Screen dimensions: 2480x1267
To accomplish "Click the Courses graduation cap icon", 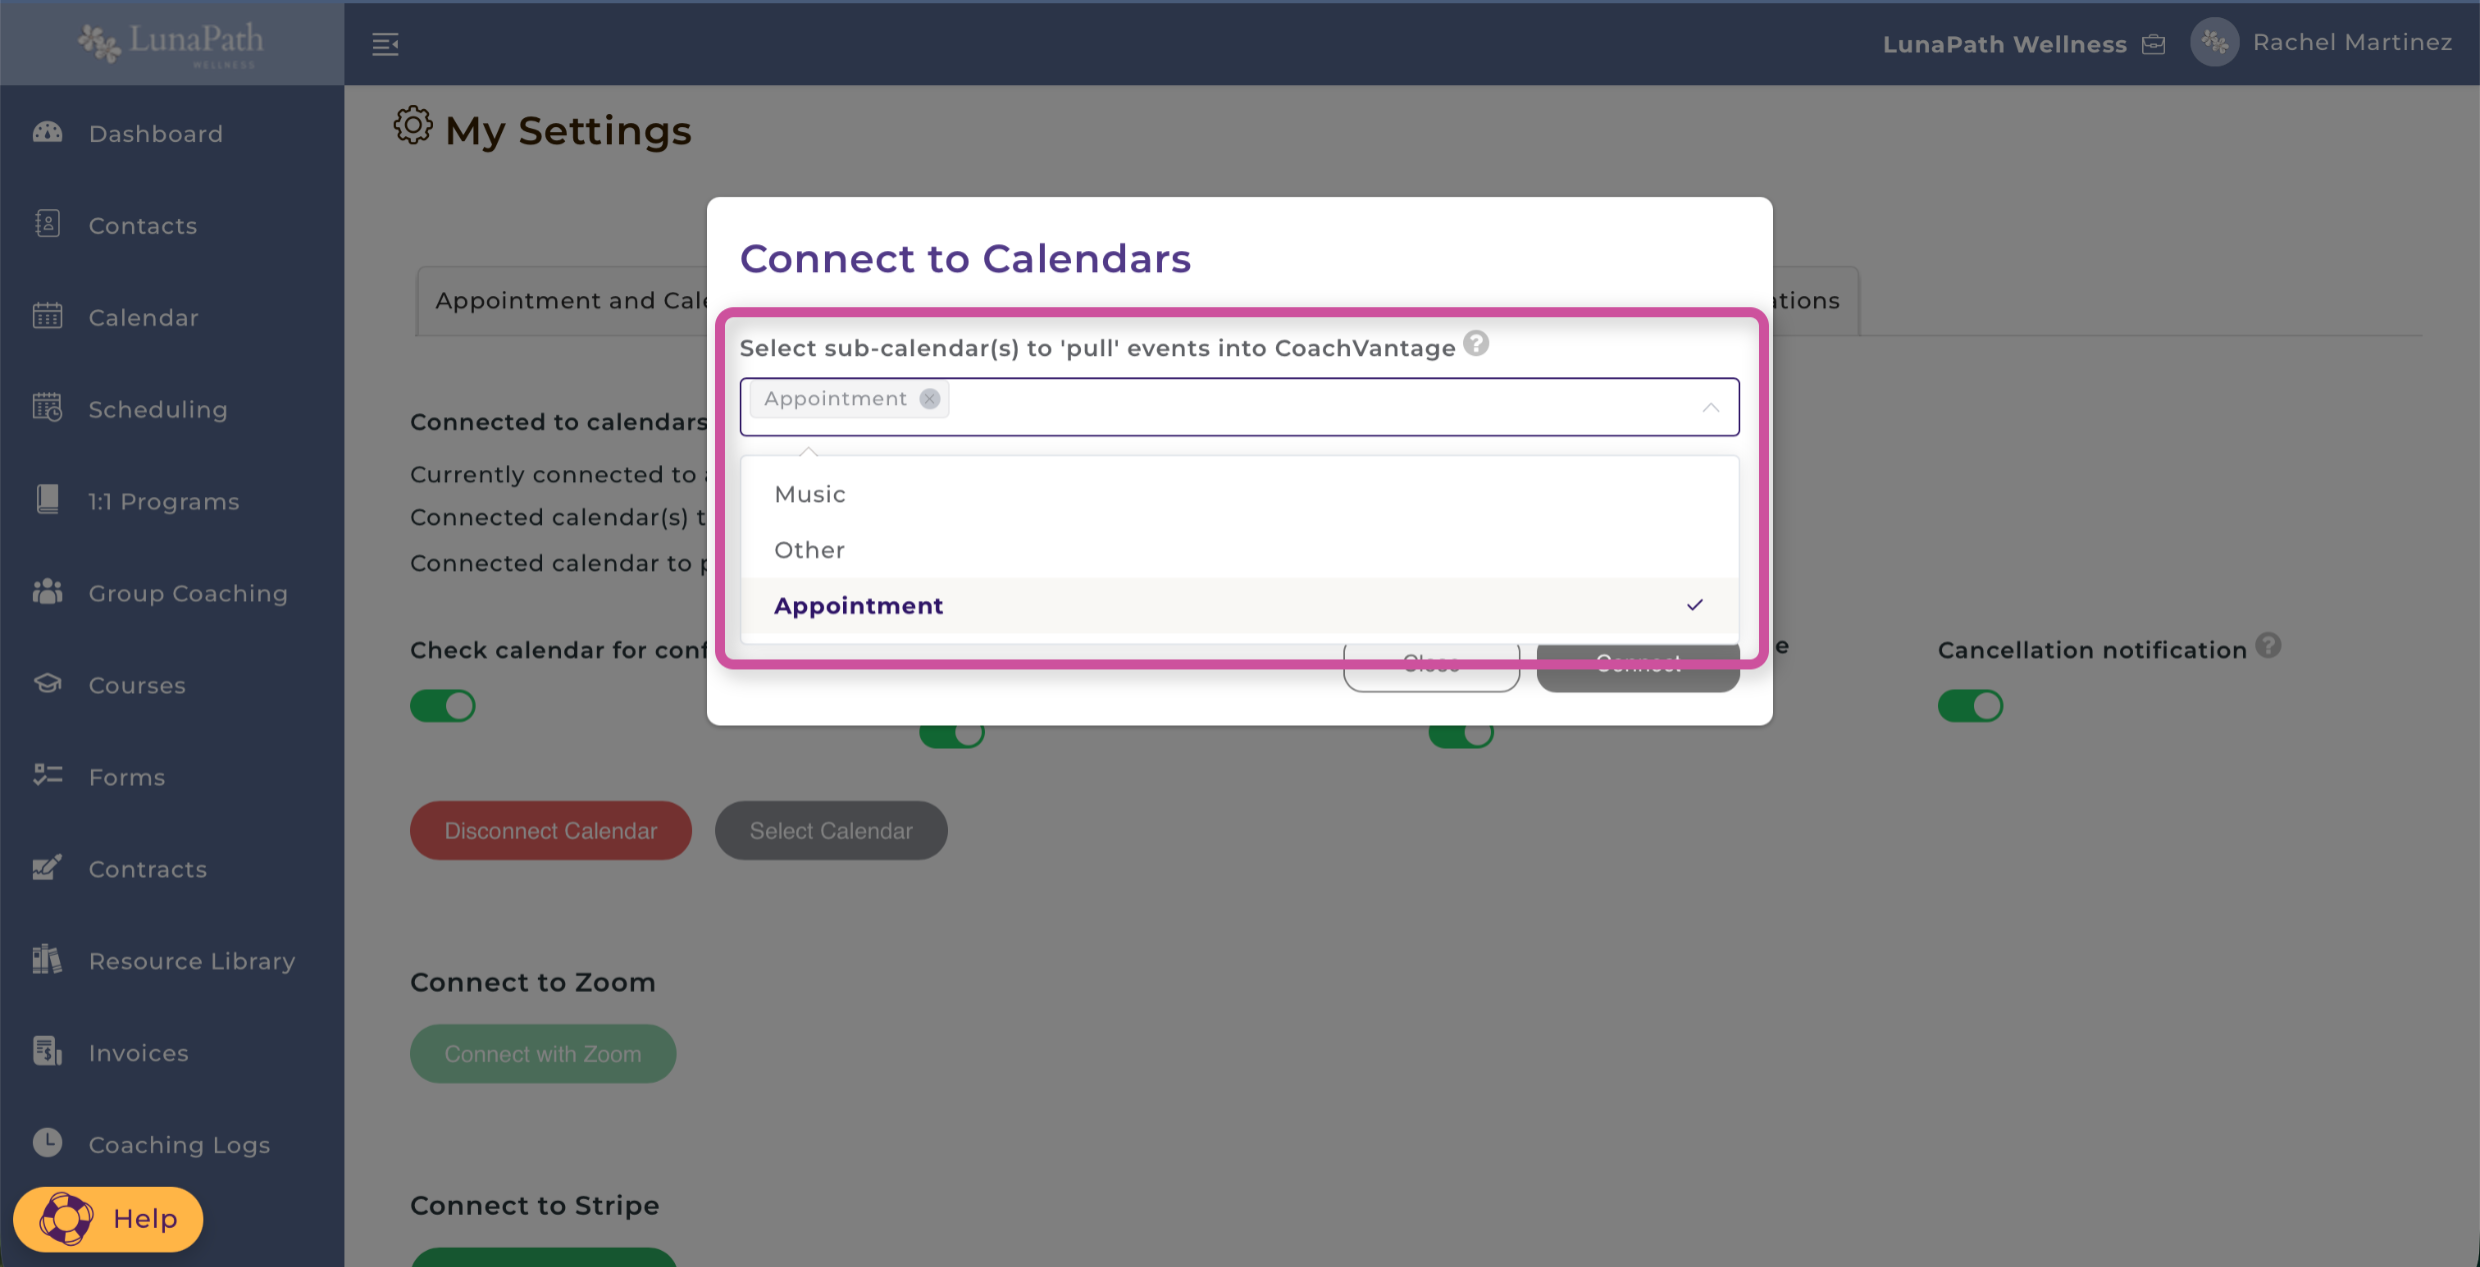I will [x=47, y=684].
